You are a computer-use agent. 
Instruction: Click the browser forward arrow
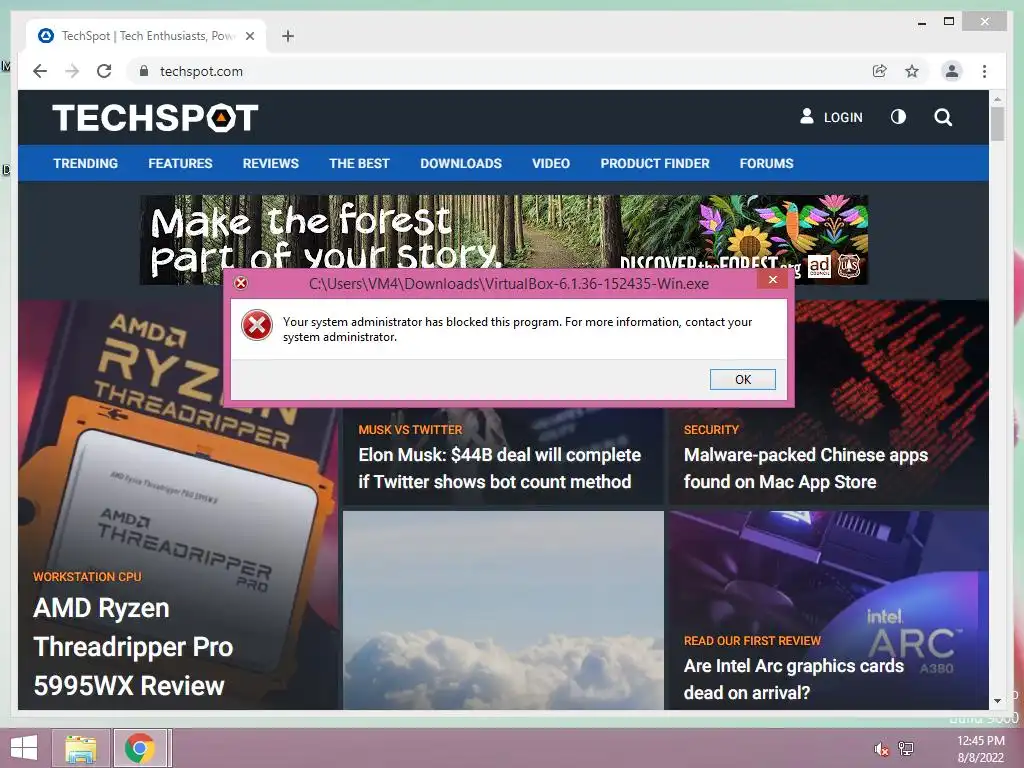(x=72, y=71)
